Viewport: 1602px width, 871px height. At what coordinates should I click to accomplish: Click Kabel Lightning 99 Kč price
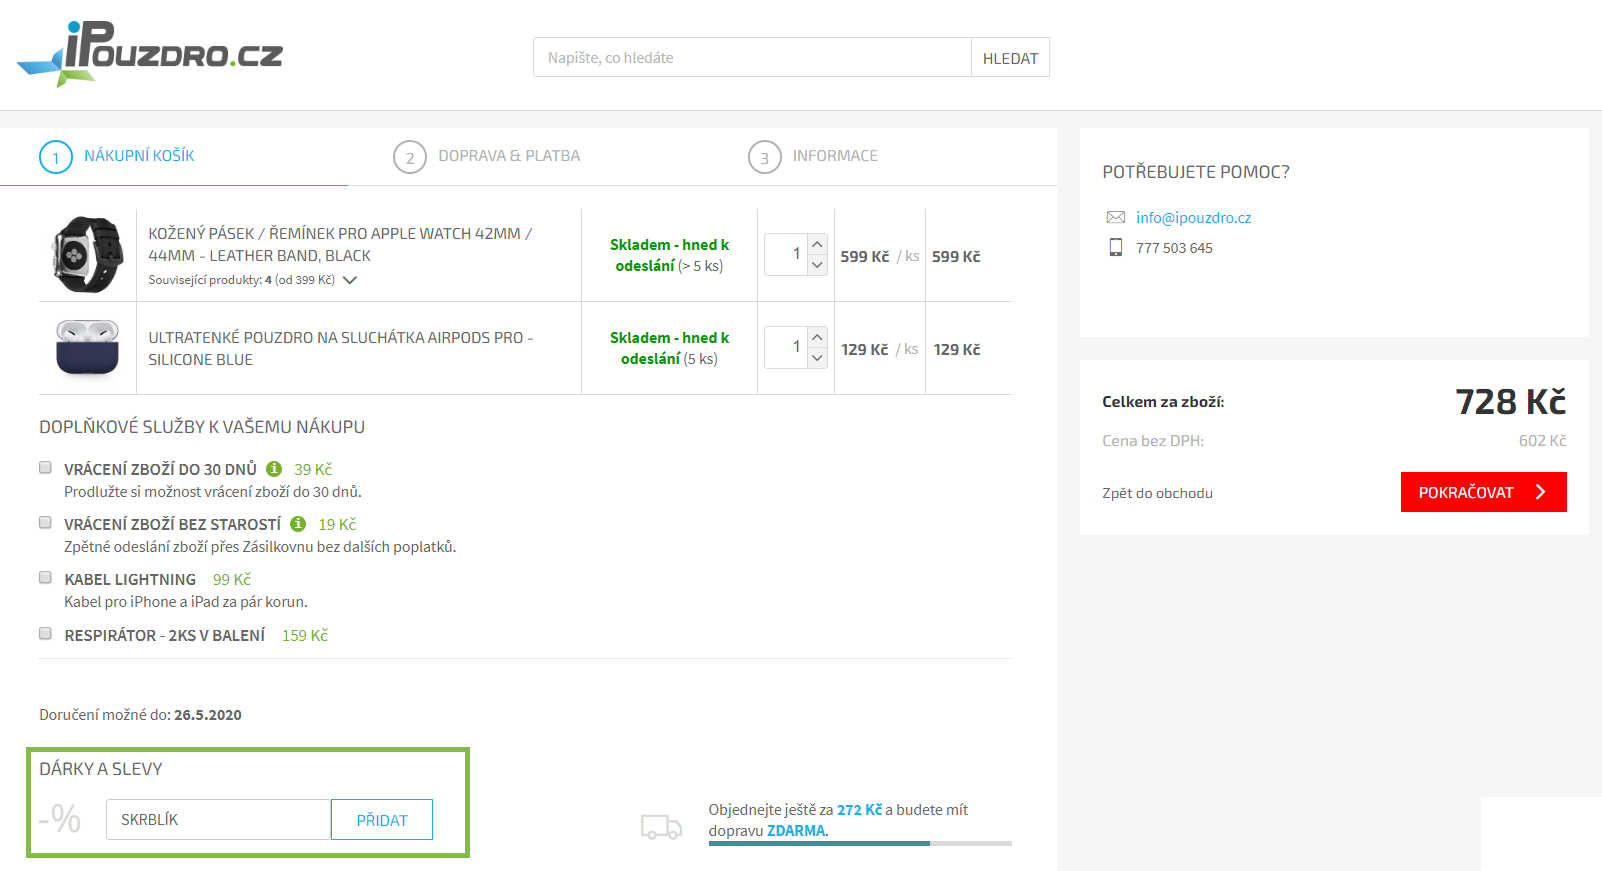232,580
